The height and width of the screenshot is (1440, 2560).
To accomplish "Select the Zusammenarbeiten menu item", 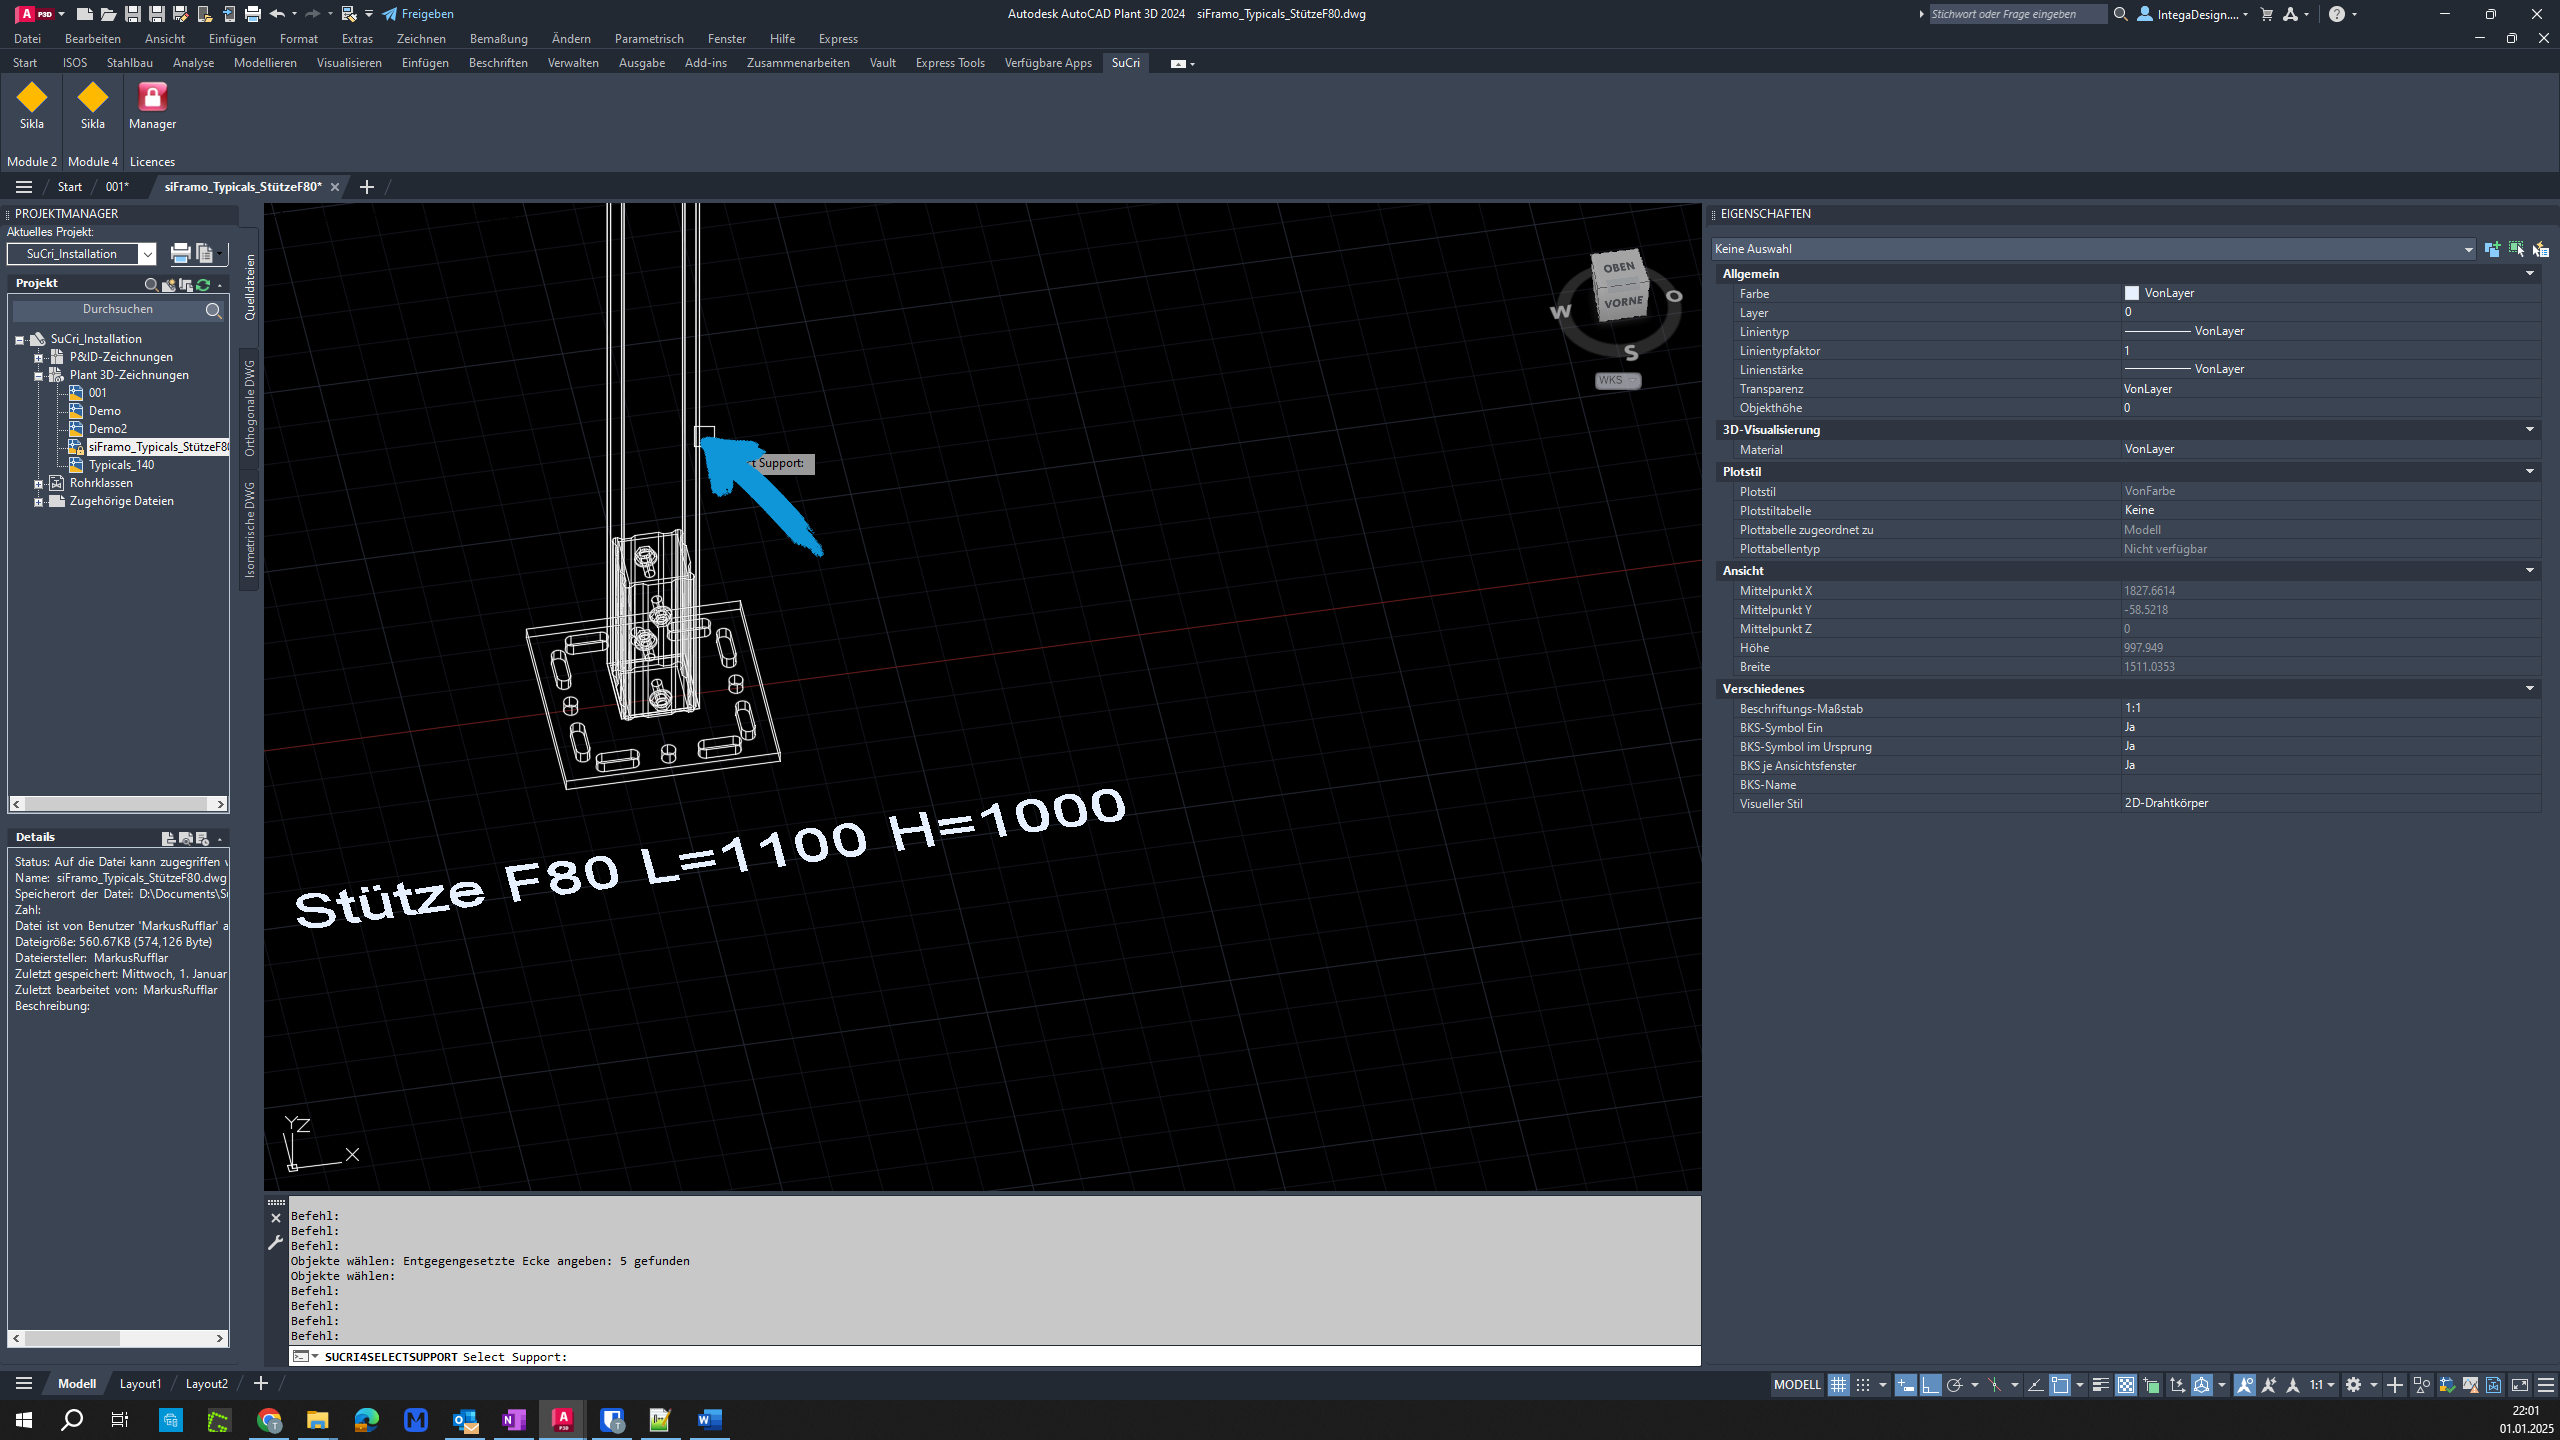I will (796, 63).
